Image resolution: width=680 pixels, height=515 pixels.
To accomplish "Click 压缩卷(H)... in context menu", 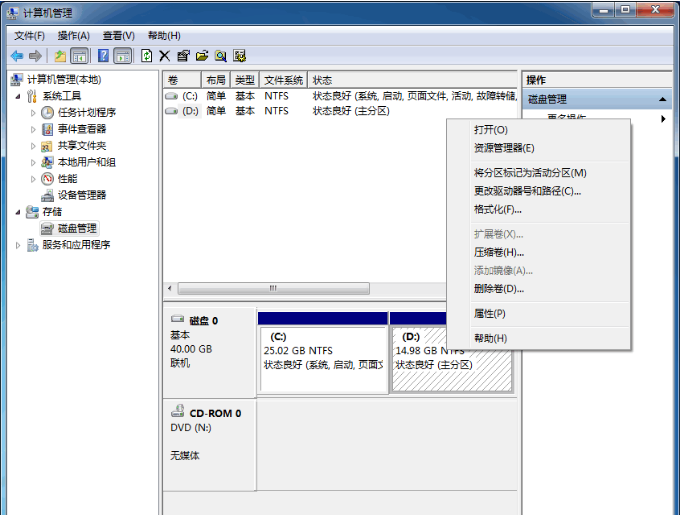I will [x=498, y=252].
